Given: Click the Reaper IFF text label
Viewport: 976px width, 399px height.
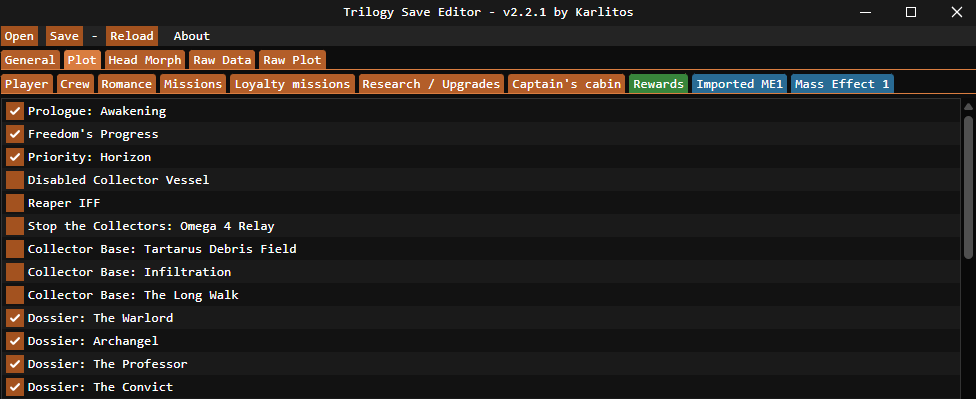Looking at the screenshot, I should coord(64,204).
